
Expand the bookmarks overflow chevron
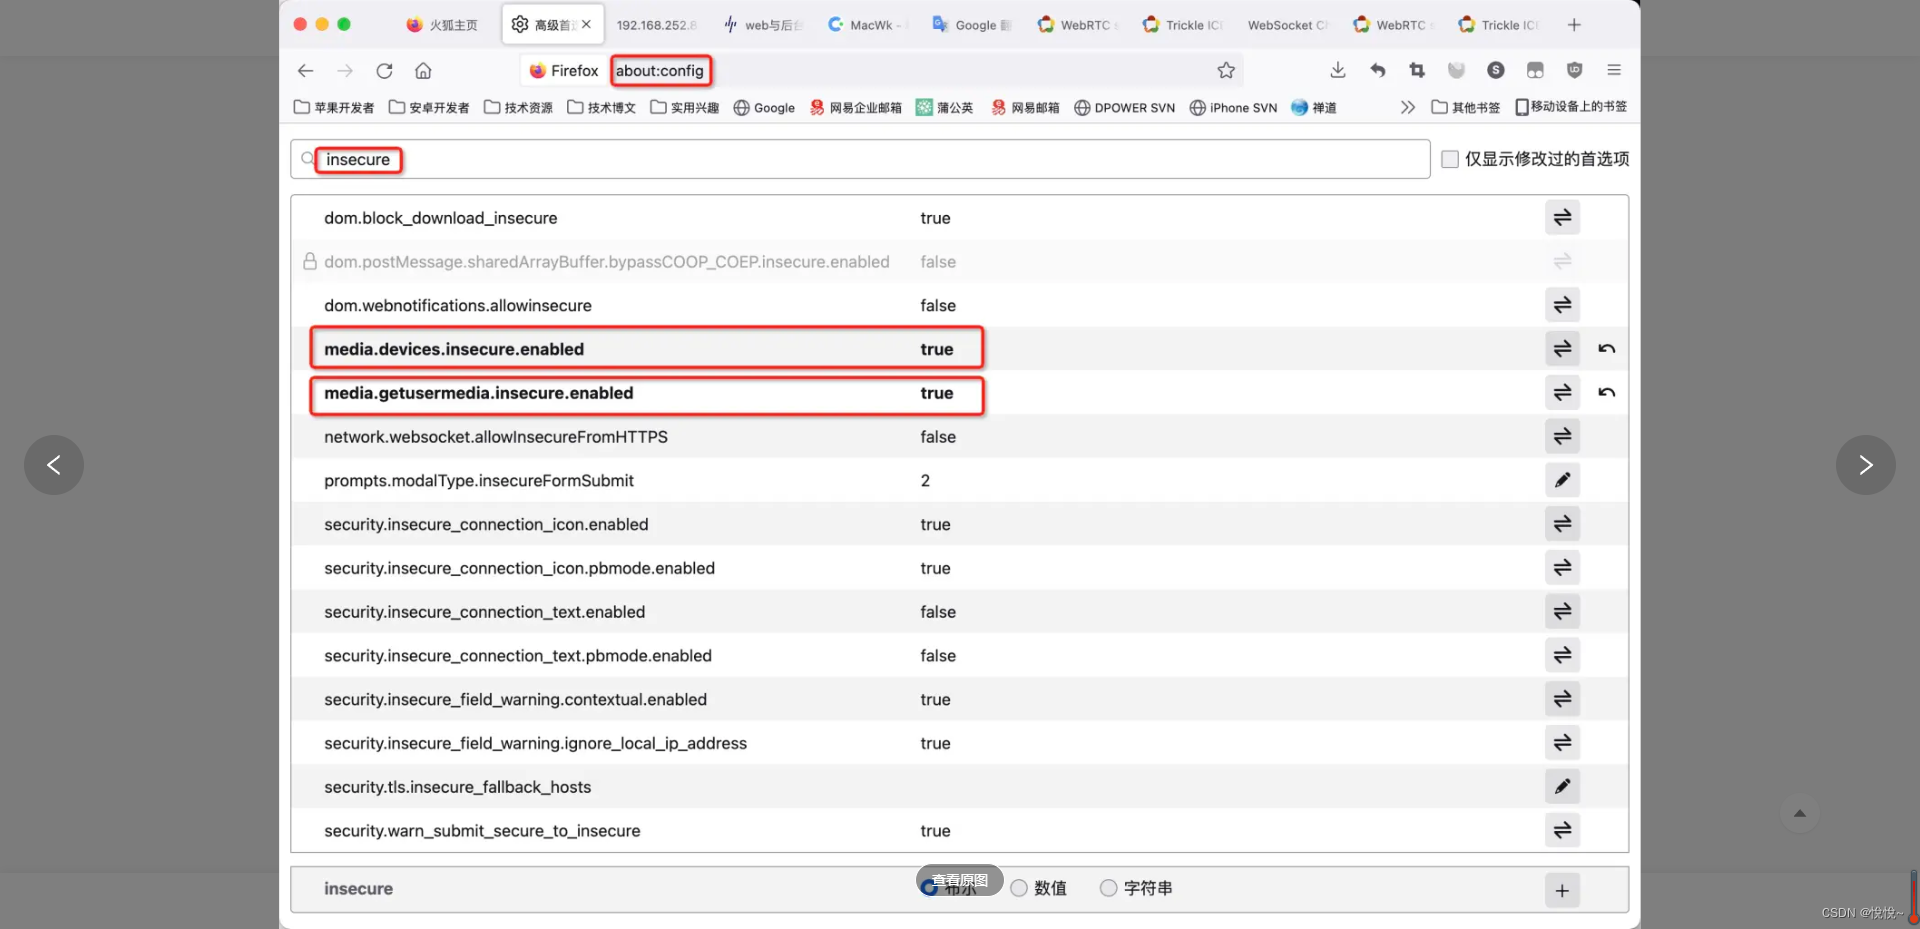[1407, 107]
